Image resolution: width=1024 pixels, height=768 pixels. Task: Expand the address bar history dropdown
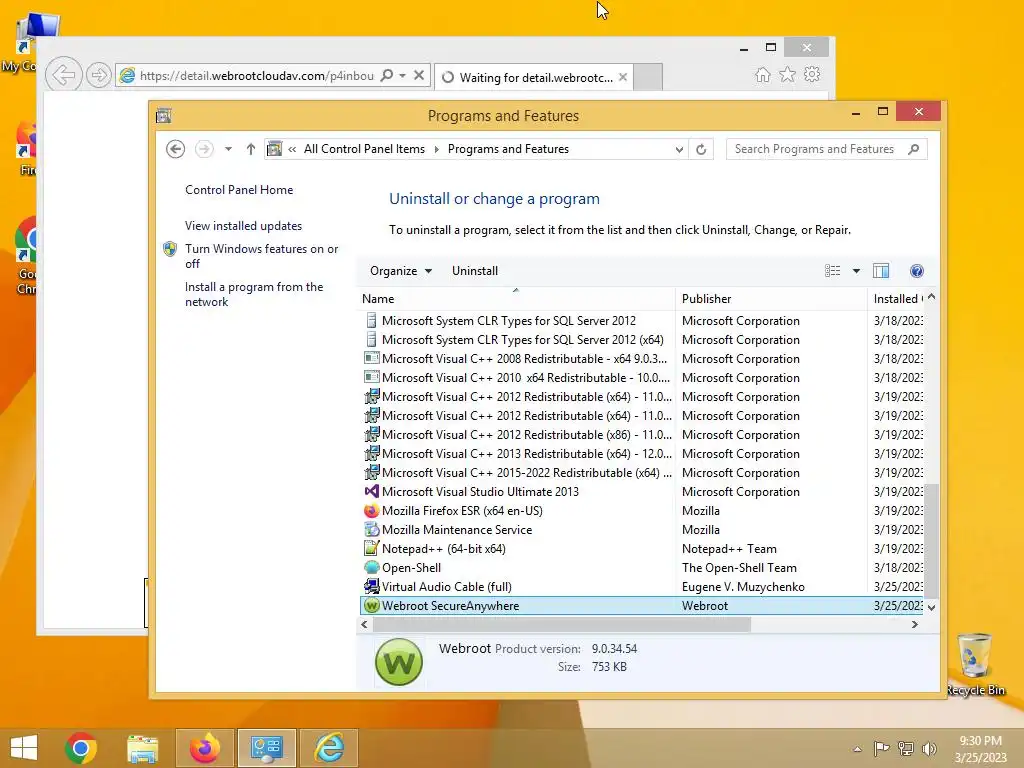(x=679, y=149)
